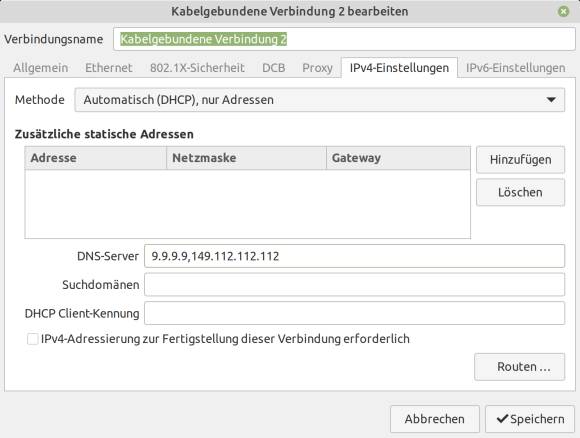Open the Proxy tab

[317, 68]
